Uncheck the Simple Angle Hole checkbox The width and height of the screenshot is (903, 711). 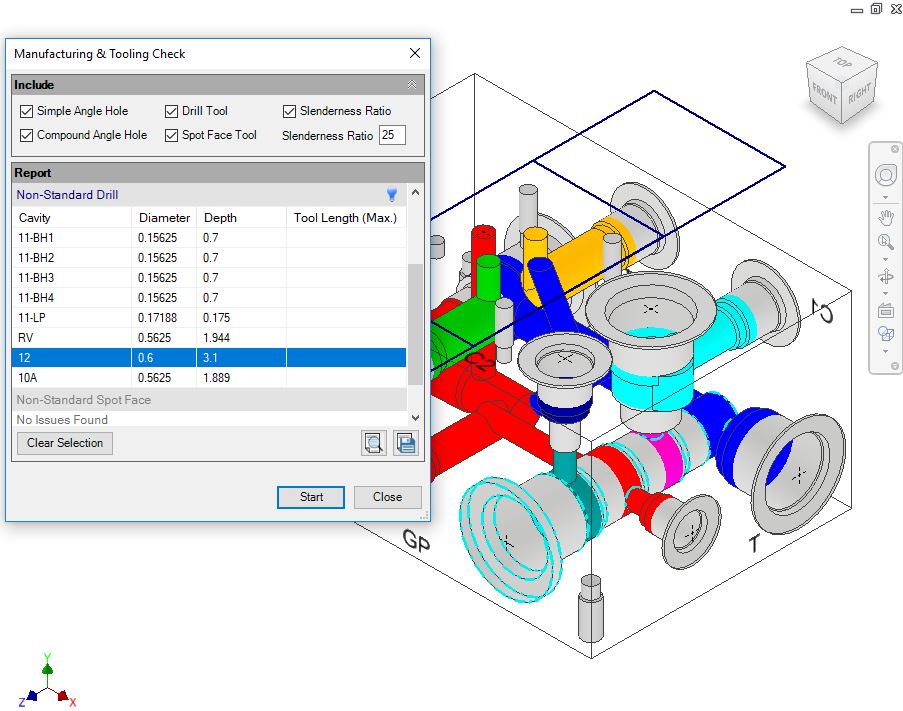[27, 111]
